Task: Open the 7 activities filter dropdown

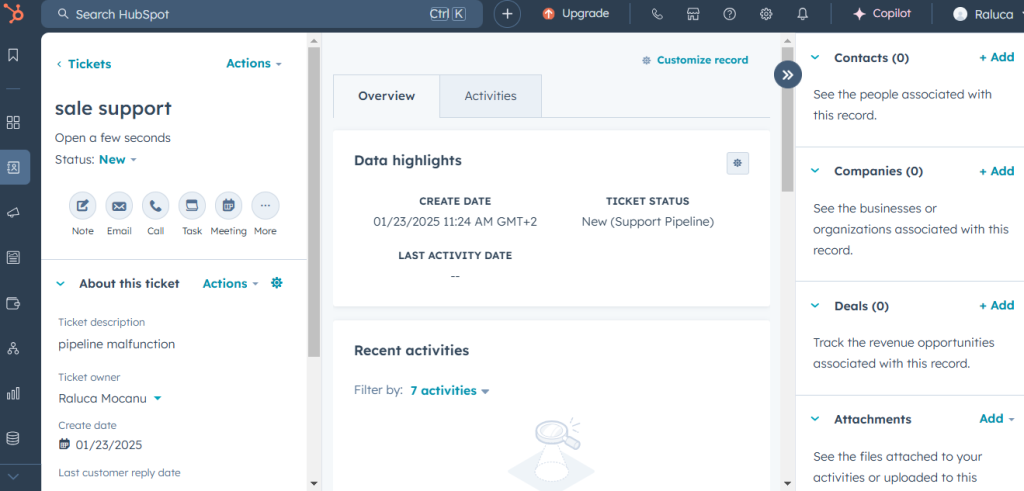Action: pyautogui.click(x=450, y=391)
